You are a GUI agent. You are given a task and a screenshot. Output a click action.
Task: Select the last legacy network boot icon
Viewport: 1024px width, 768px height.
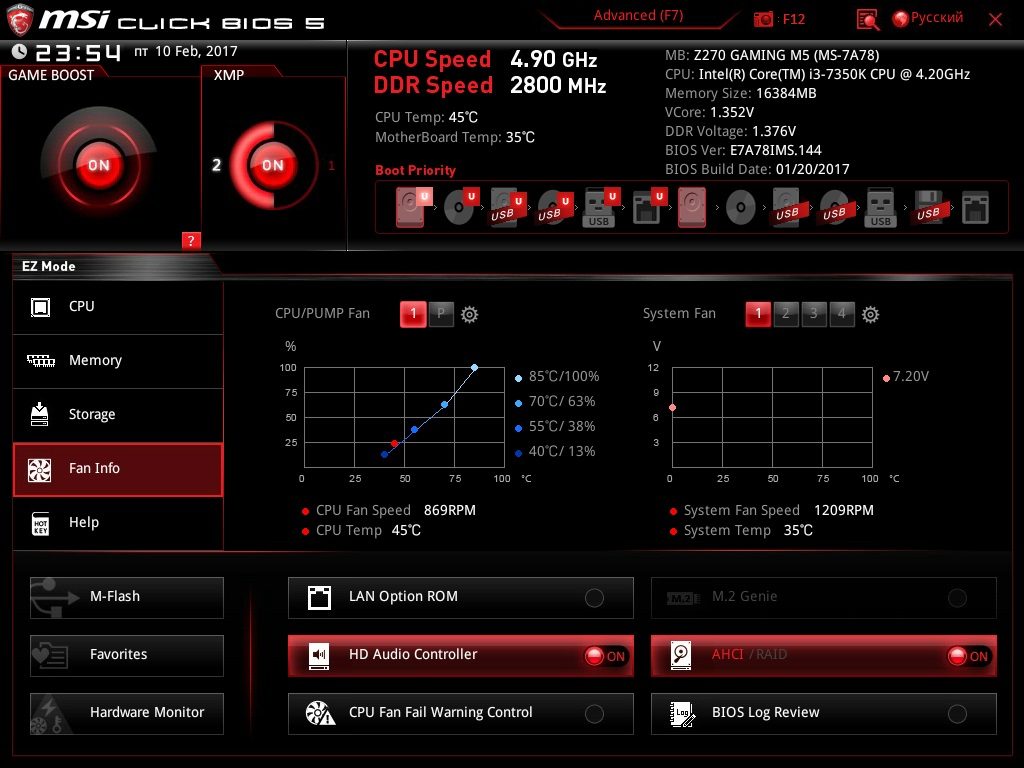tap(975, 207)
